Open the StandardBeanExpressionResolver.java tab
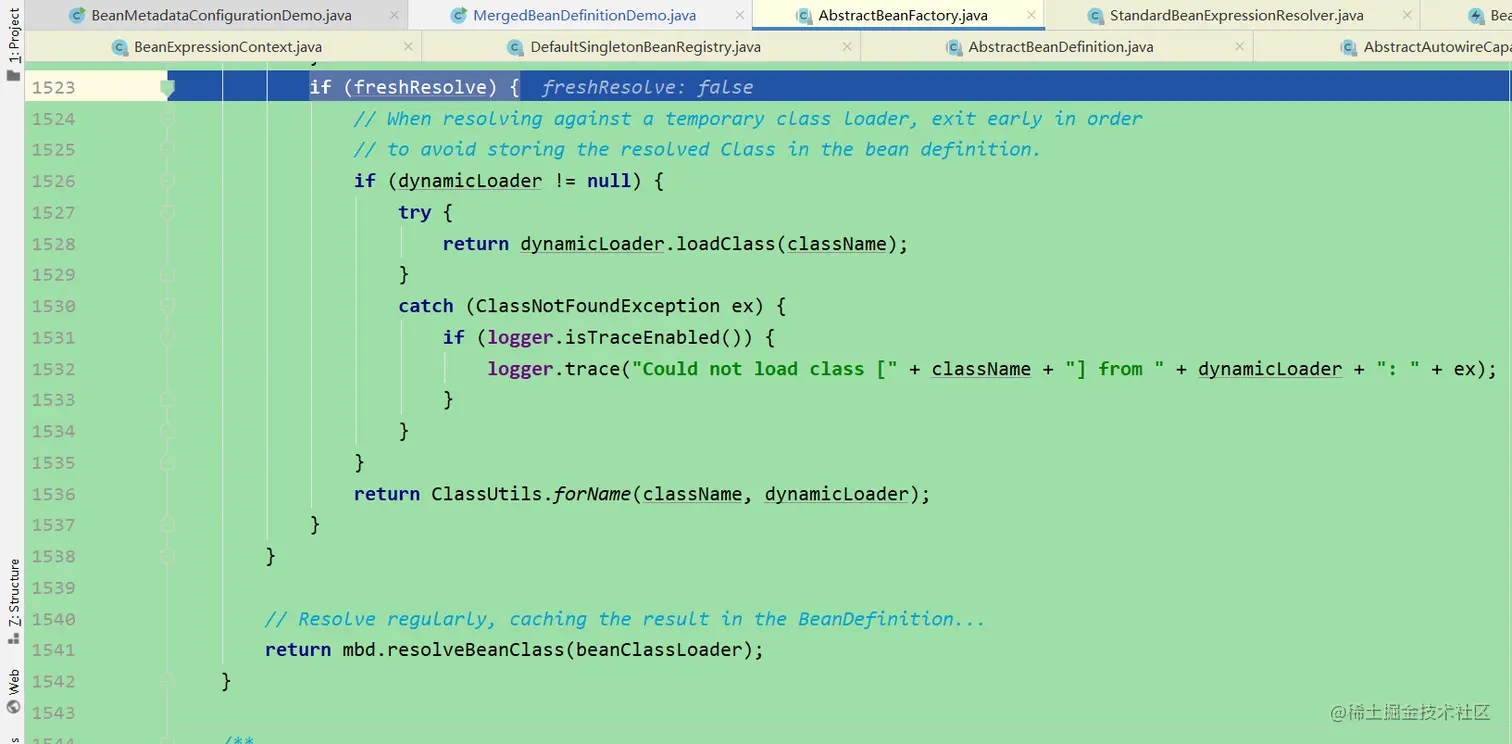 (1237, 15)
